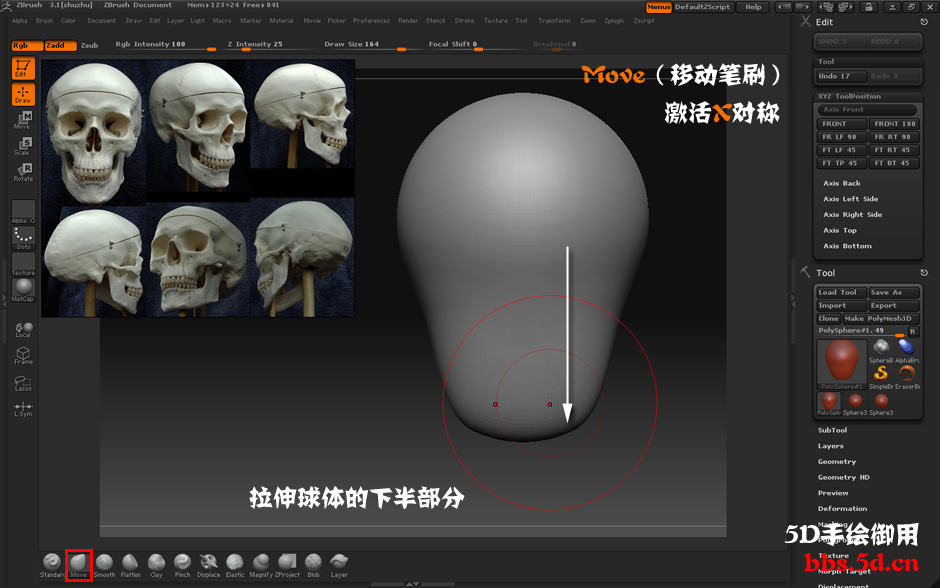The height and width of the screenshot is (588, 940).
Task: Click the FRONT 180 view button
Action: tap(894, 124)
